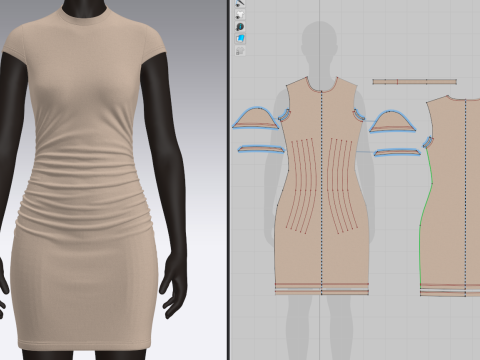Select the right sleeve band piece
480x360 pixels.
coord(397,152)
